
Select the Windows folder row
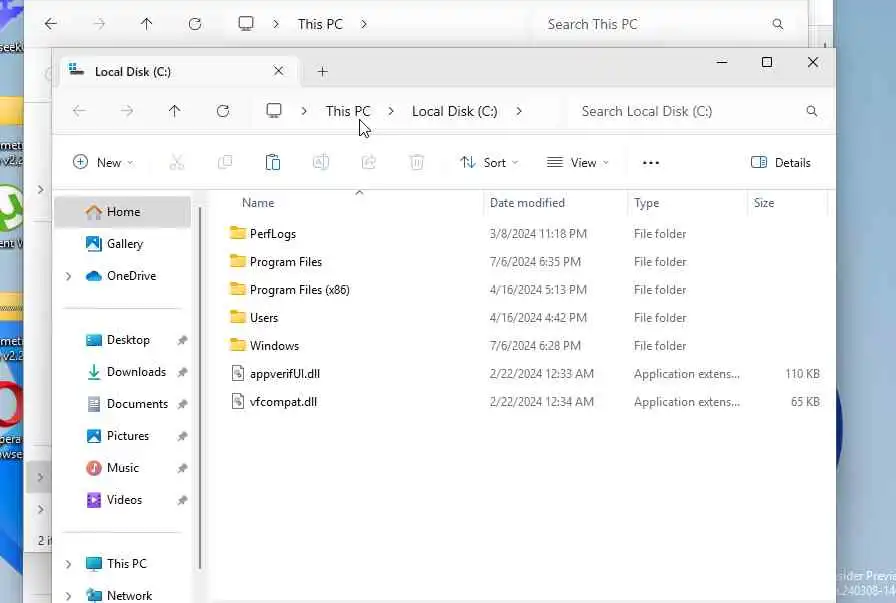[523, 346]
